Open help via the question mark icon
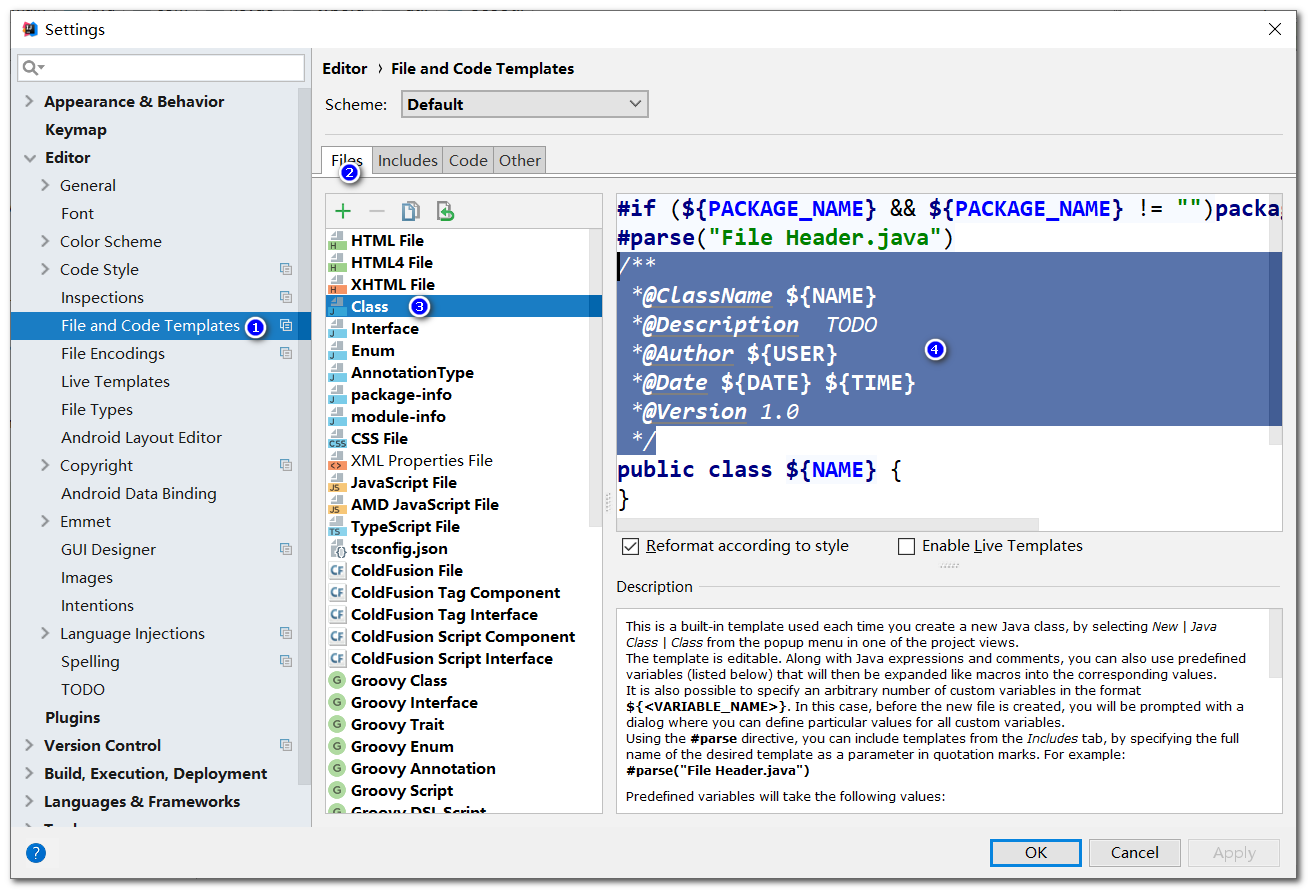This screenshot has width=1308, height=890. coord(36,852)
